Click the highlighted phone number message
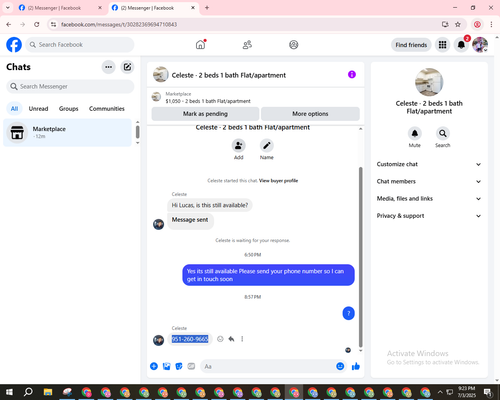 pos(190,339)
